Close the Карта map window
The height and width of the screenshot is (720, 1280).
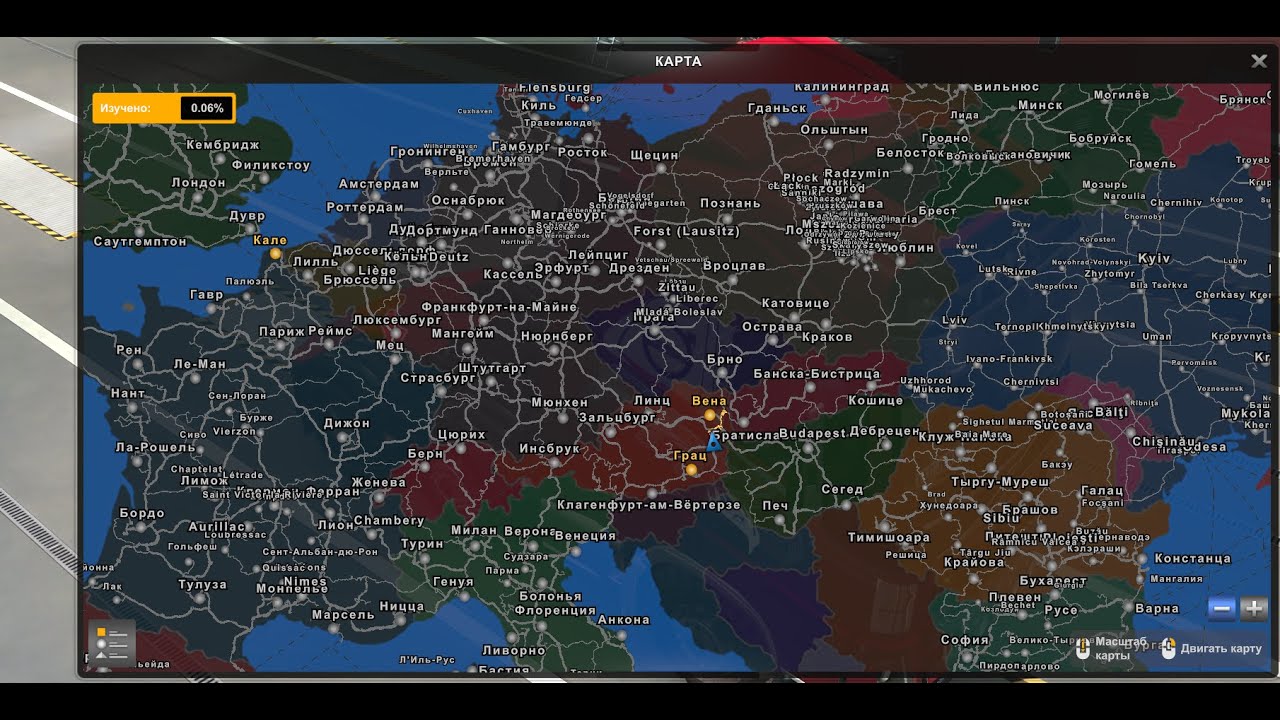click(x=1259, y=61)
